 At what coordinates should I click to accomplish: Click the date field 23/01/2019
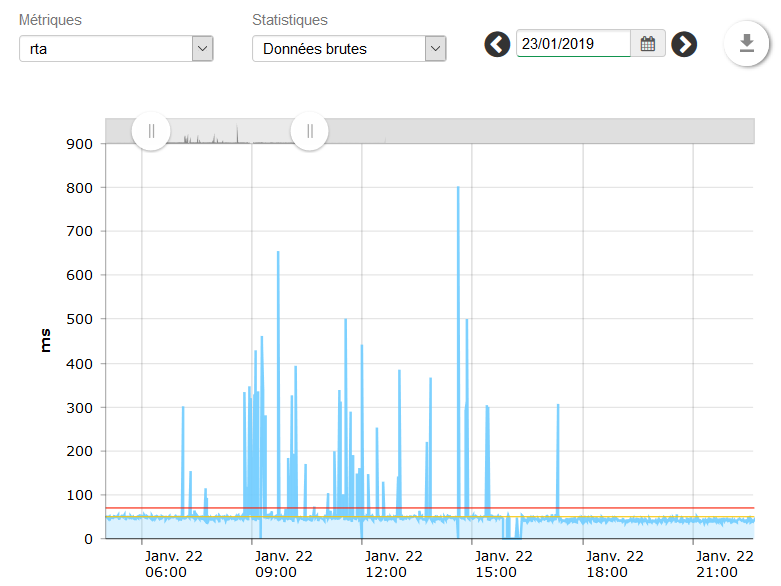(x=573, y=44)
